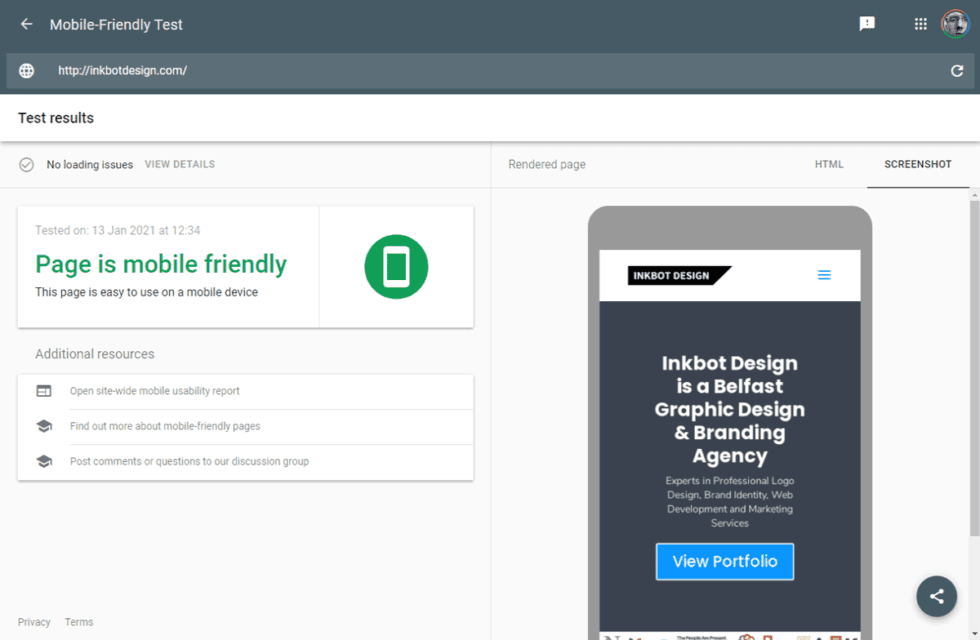980x640 pixels.
Task: Select the Screenshot tab
Action: (917, 165)
